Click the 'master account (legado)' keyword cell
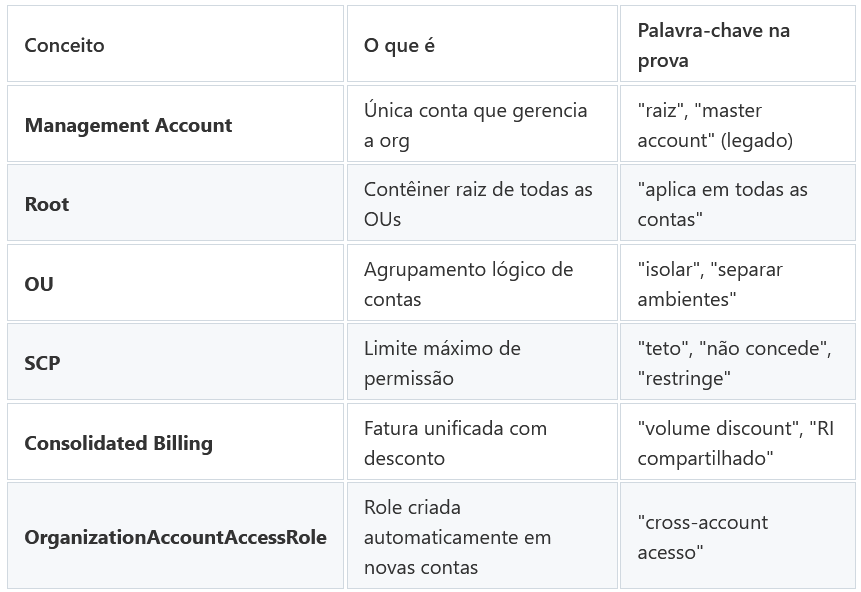861x592 pixels. point(737,124)
